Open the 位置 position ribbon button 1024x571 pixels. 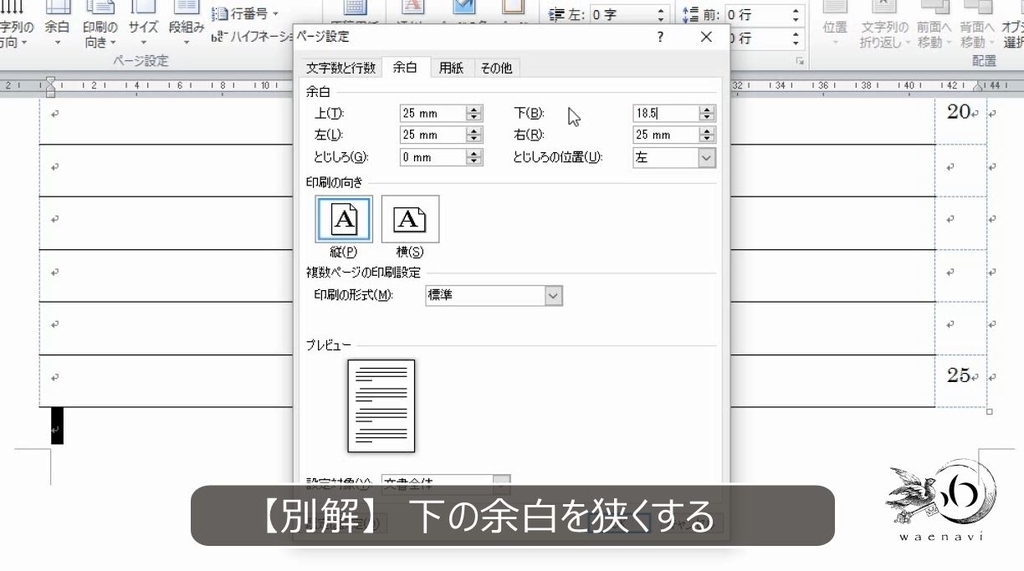pos(835,25)
